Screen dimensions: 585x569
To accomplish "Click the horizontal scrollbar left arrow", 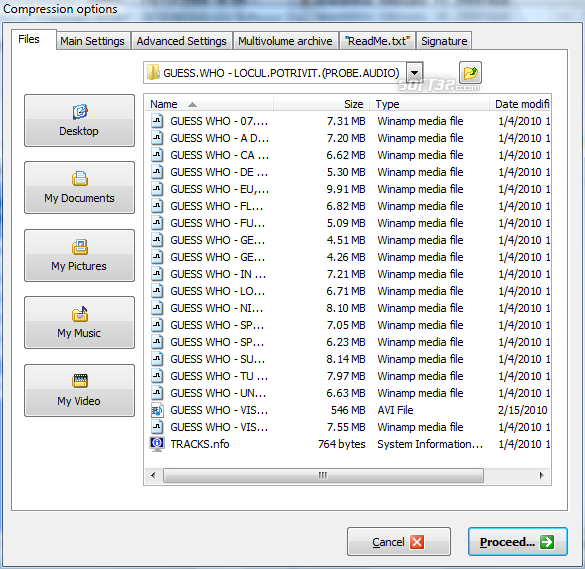I will (153, 475).
